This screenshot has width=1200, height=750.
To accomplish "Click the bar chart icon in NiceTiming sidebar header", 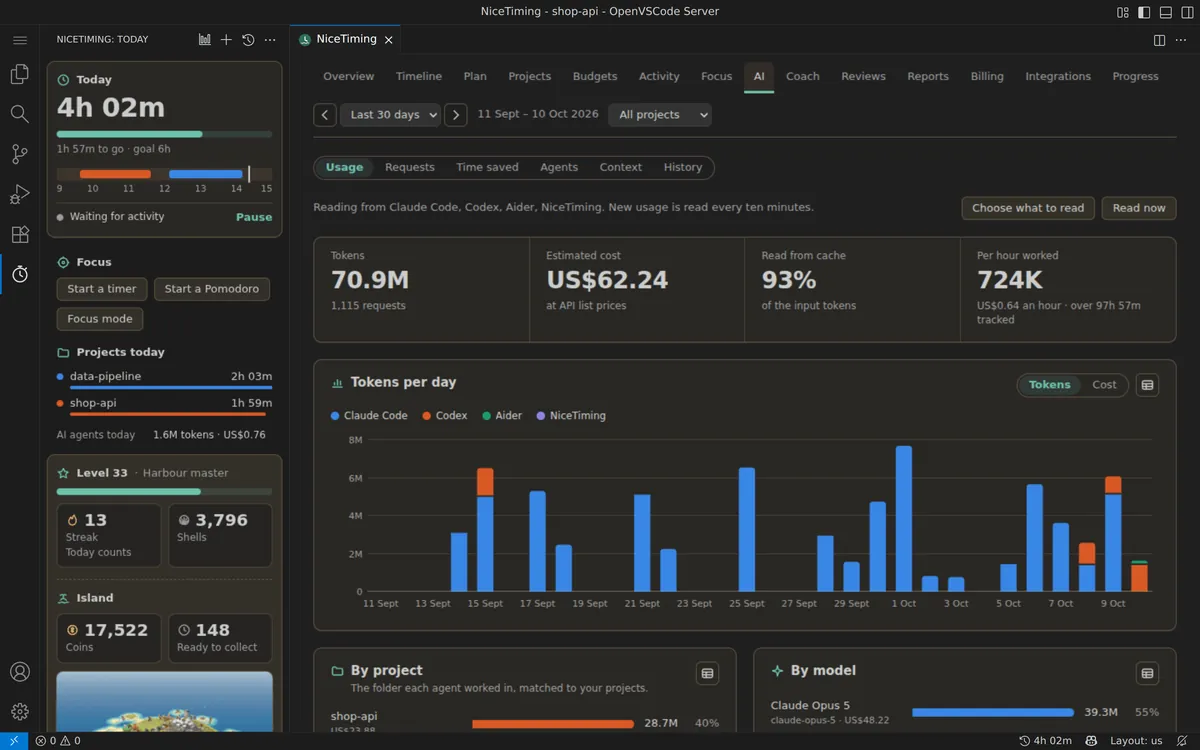I will point(205,40).
